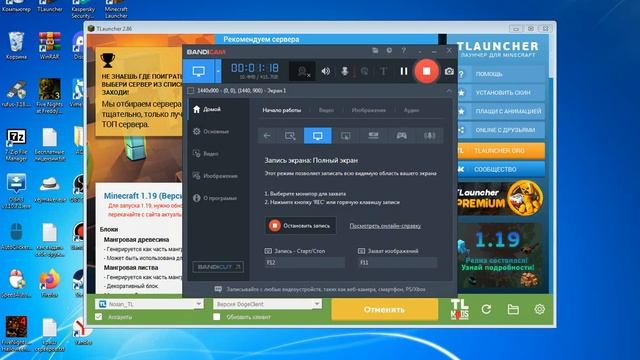Open Основные settings in Bandicam sidebar
The image size is (640, 360).
[x=211, y=131]
